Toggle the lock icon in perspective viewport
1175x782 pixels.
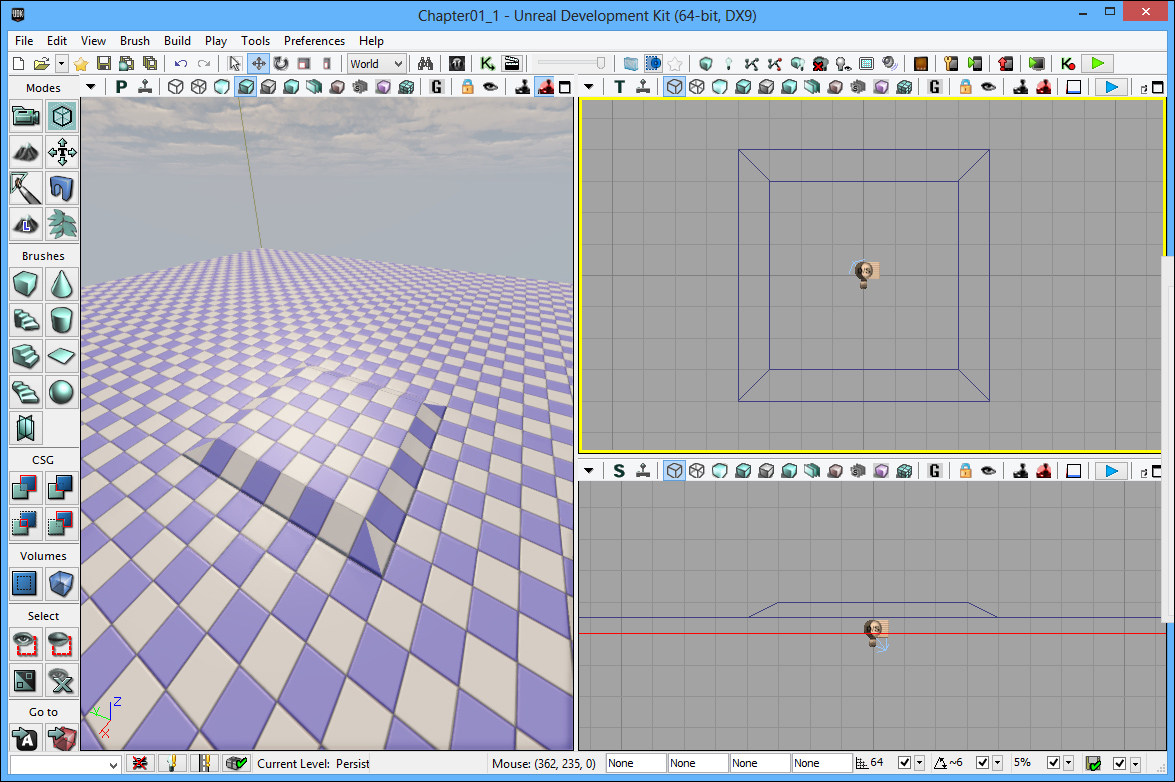click(x=467, y=87)
